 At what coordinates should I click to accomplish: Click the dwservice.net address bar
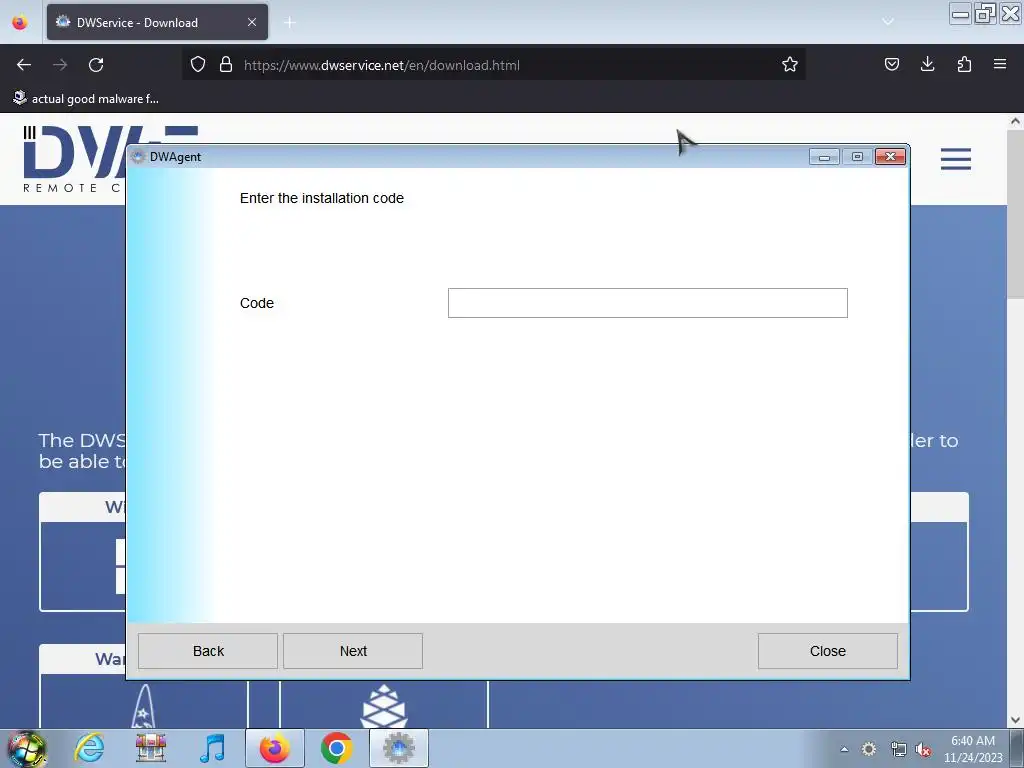tap(496, 65)
